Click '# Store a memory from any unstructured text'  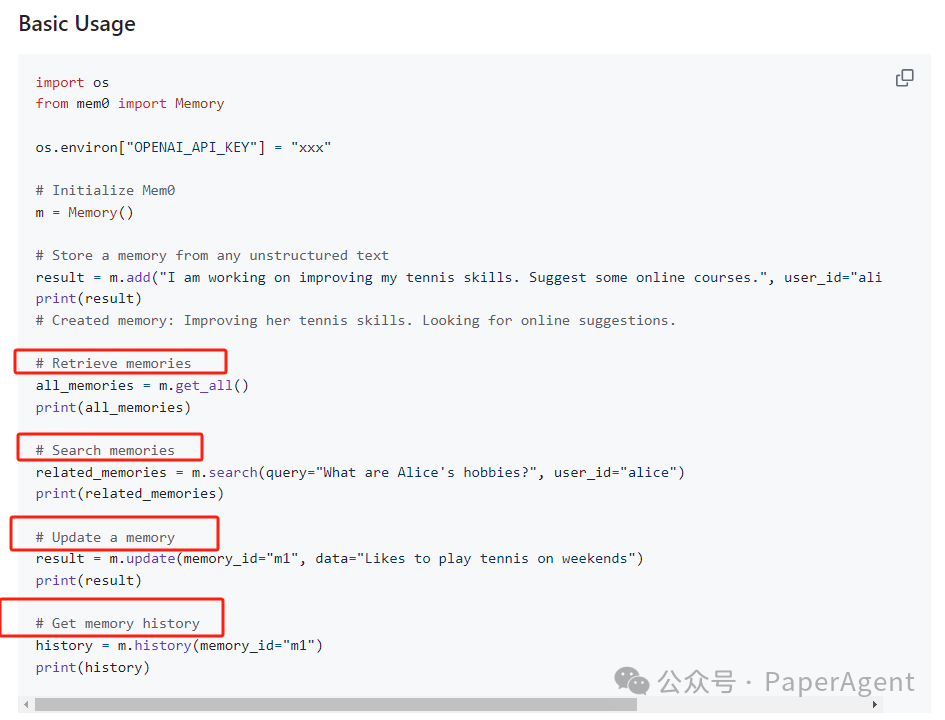pyautogui.click(x=212, y=255)
